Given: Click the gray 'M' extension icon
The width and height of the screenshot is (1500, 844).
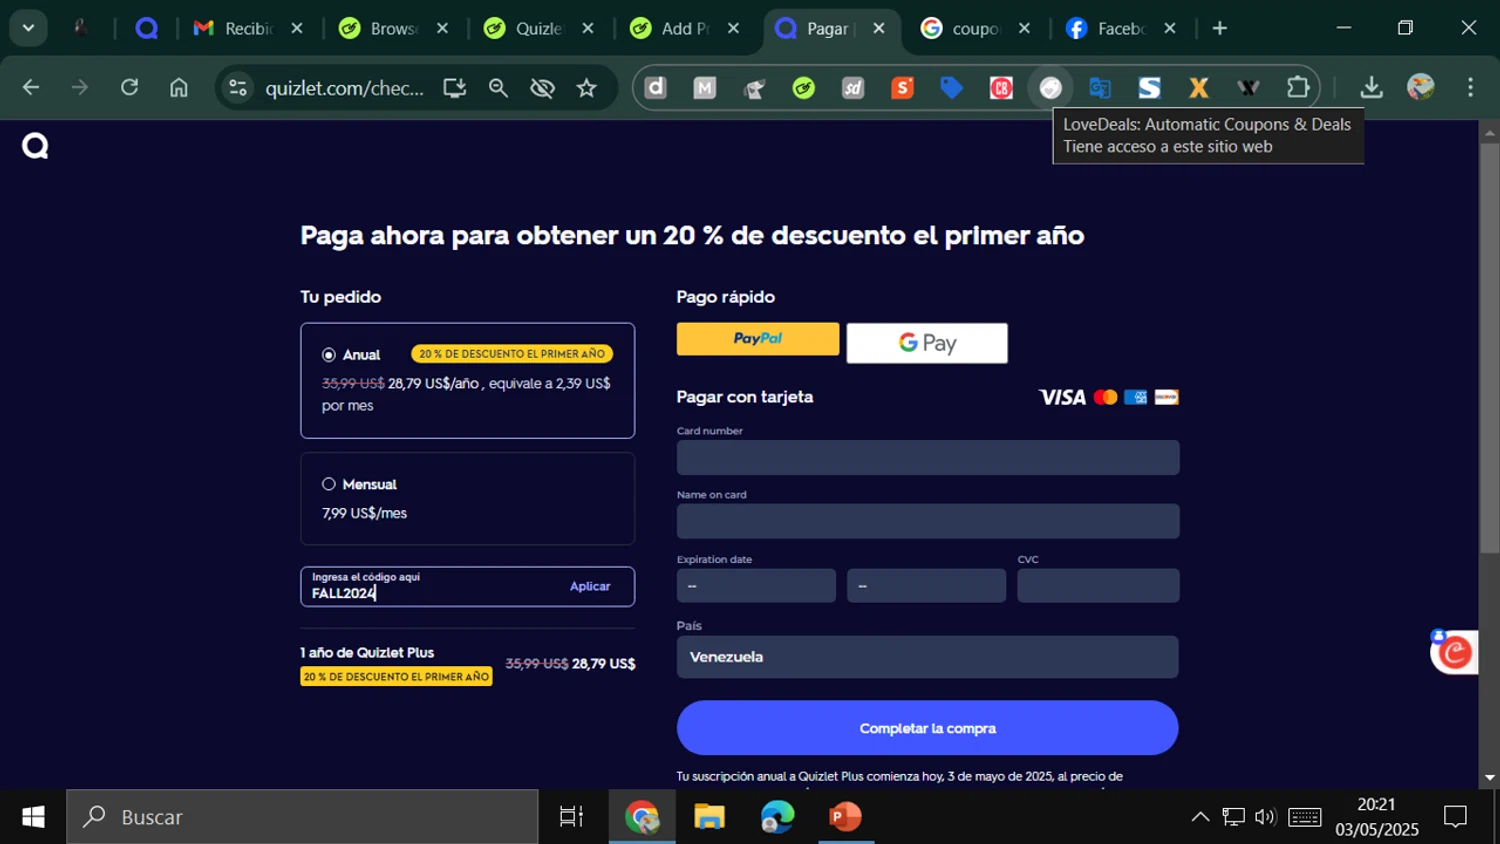Looking at the screenshot, I should tap(705, 88).
